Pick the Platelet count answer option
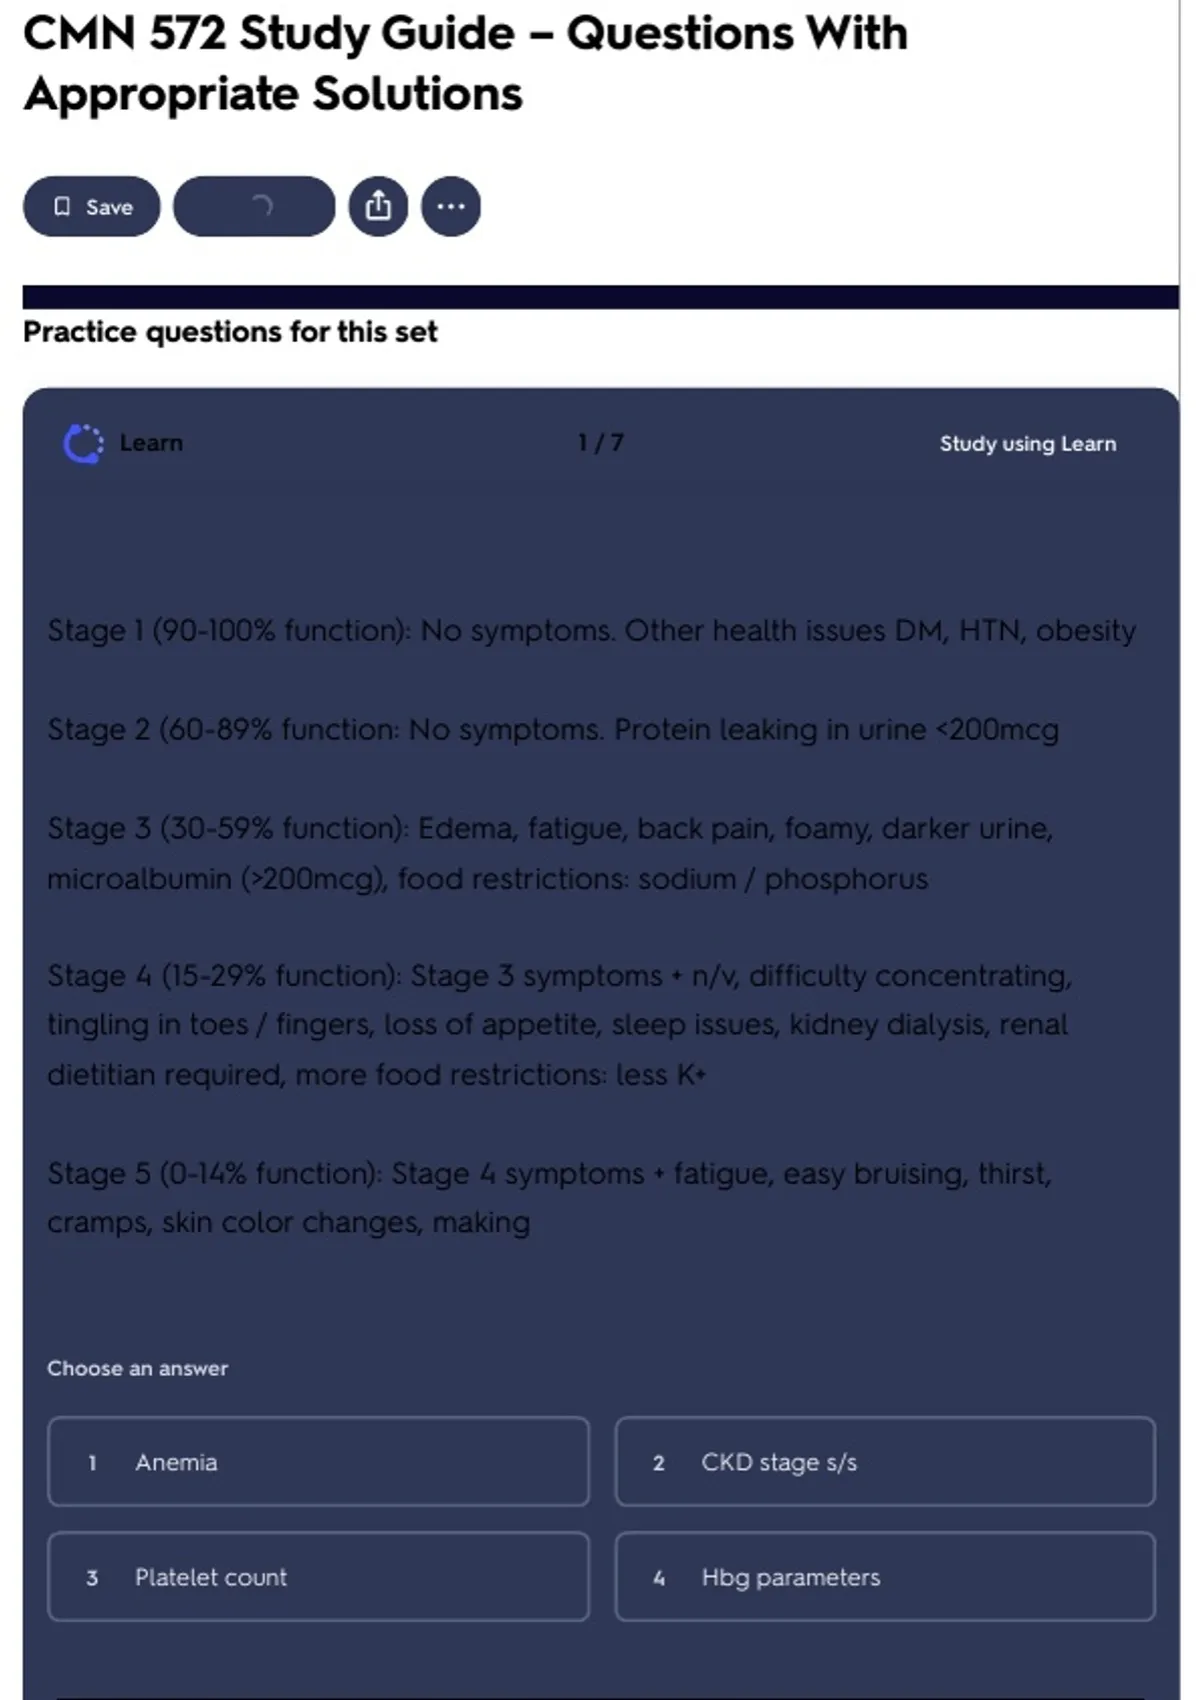 (318, 1577)
